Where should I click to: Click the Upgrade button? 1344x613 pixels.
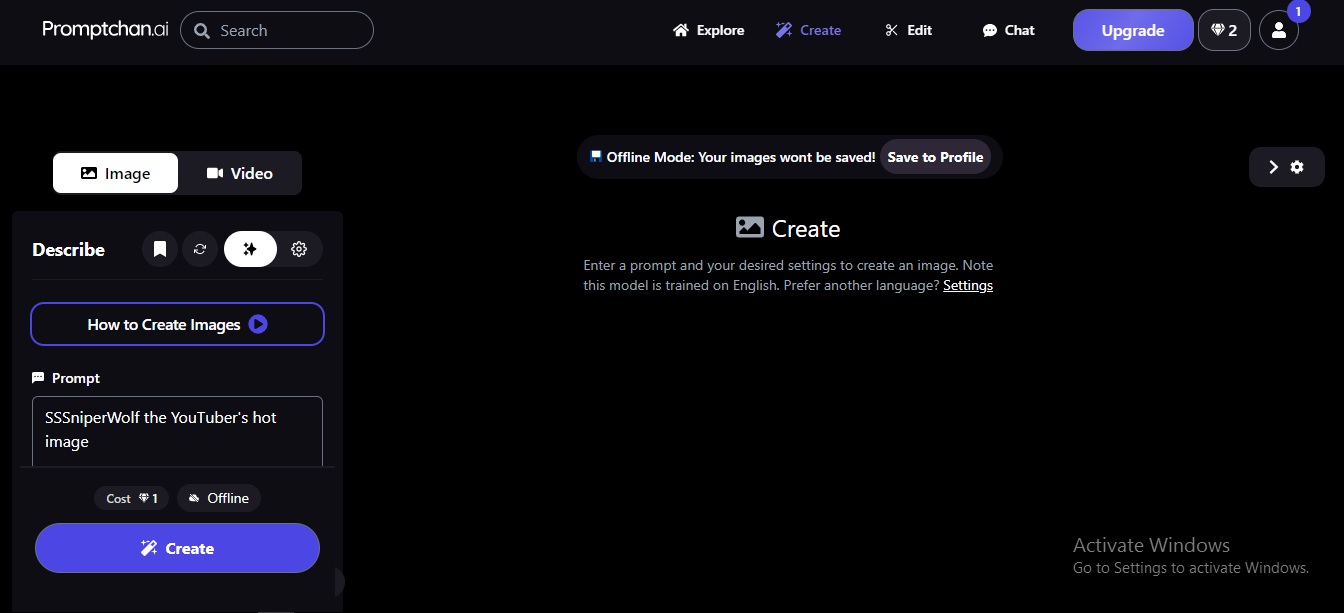(x=1133, y=30)
